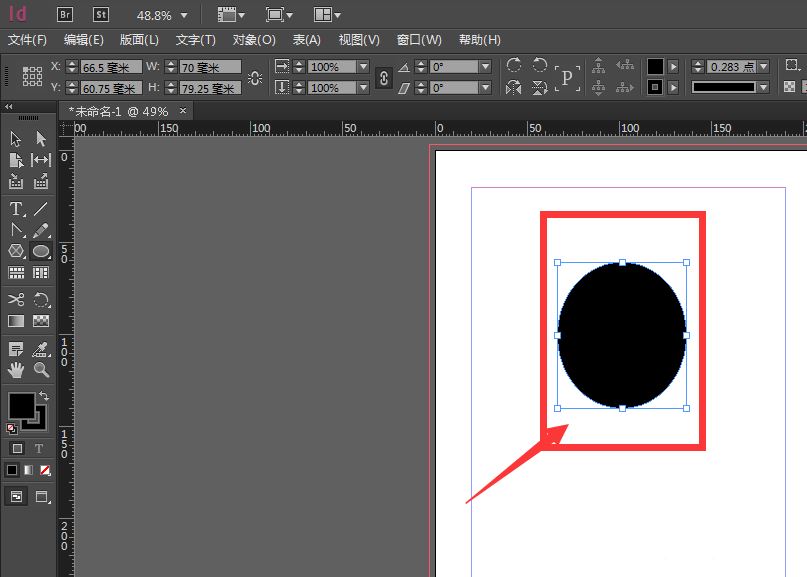Viewport: 807px width, 577px height.
Task: Swap fill and stroke colors
Action: 44,395
